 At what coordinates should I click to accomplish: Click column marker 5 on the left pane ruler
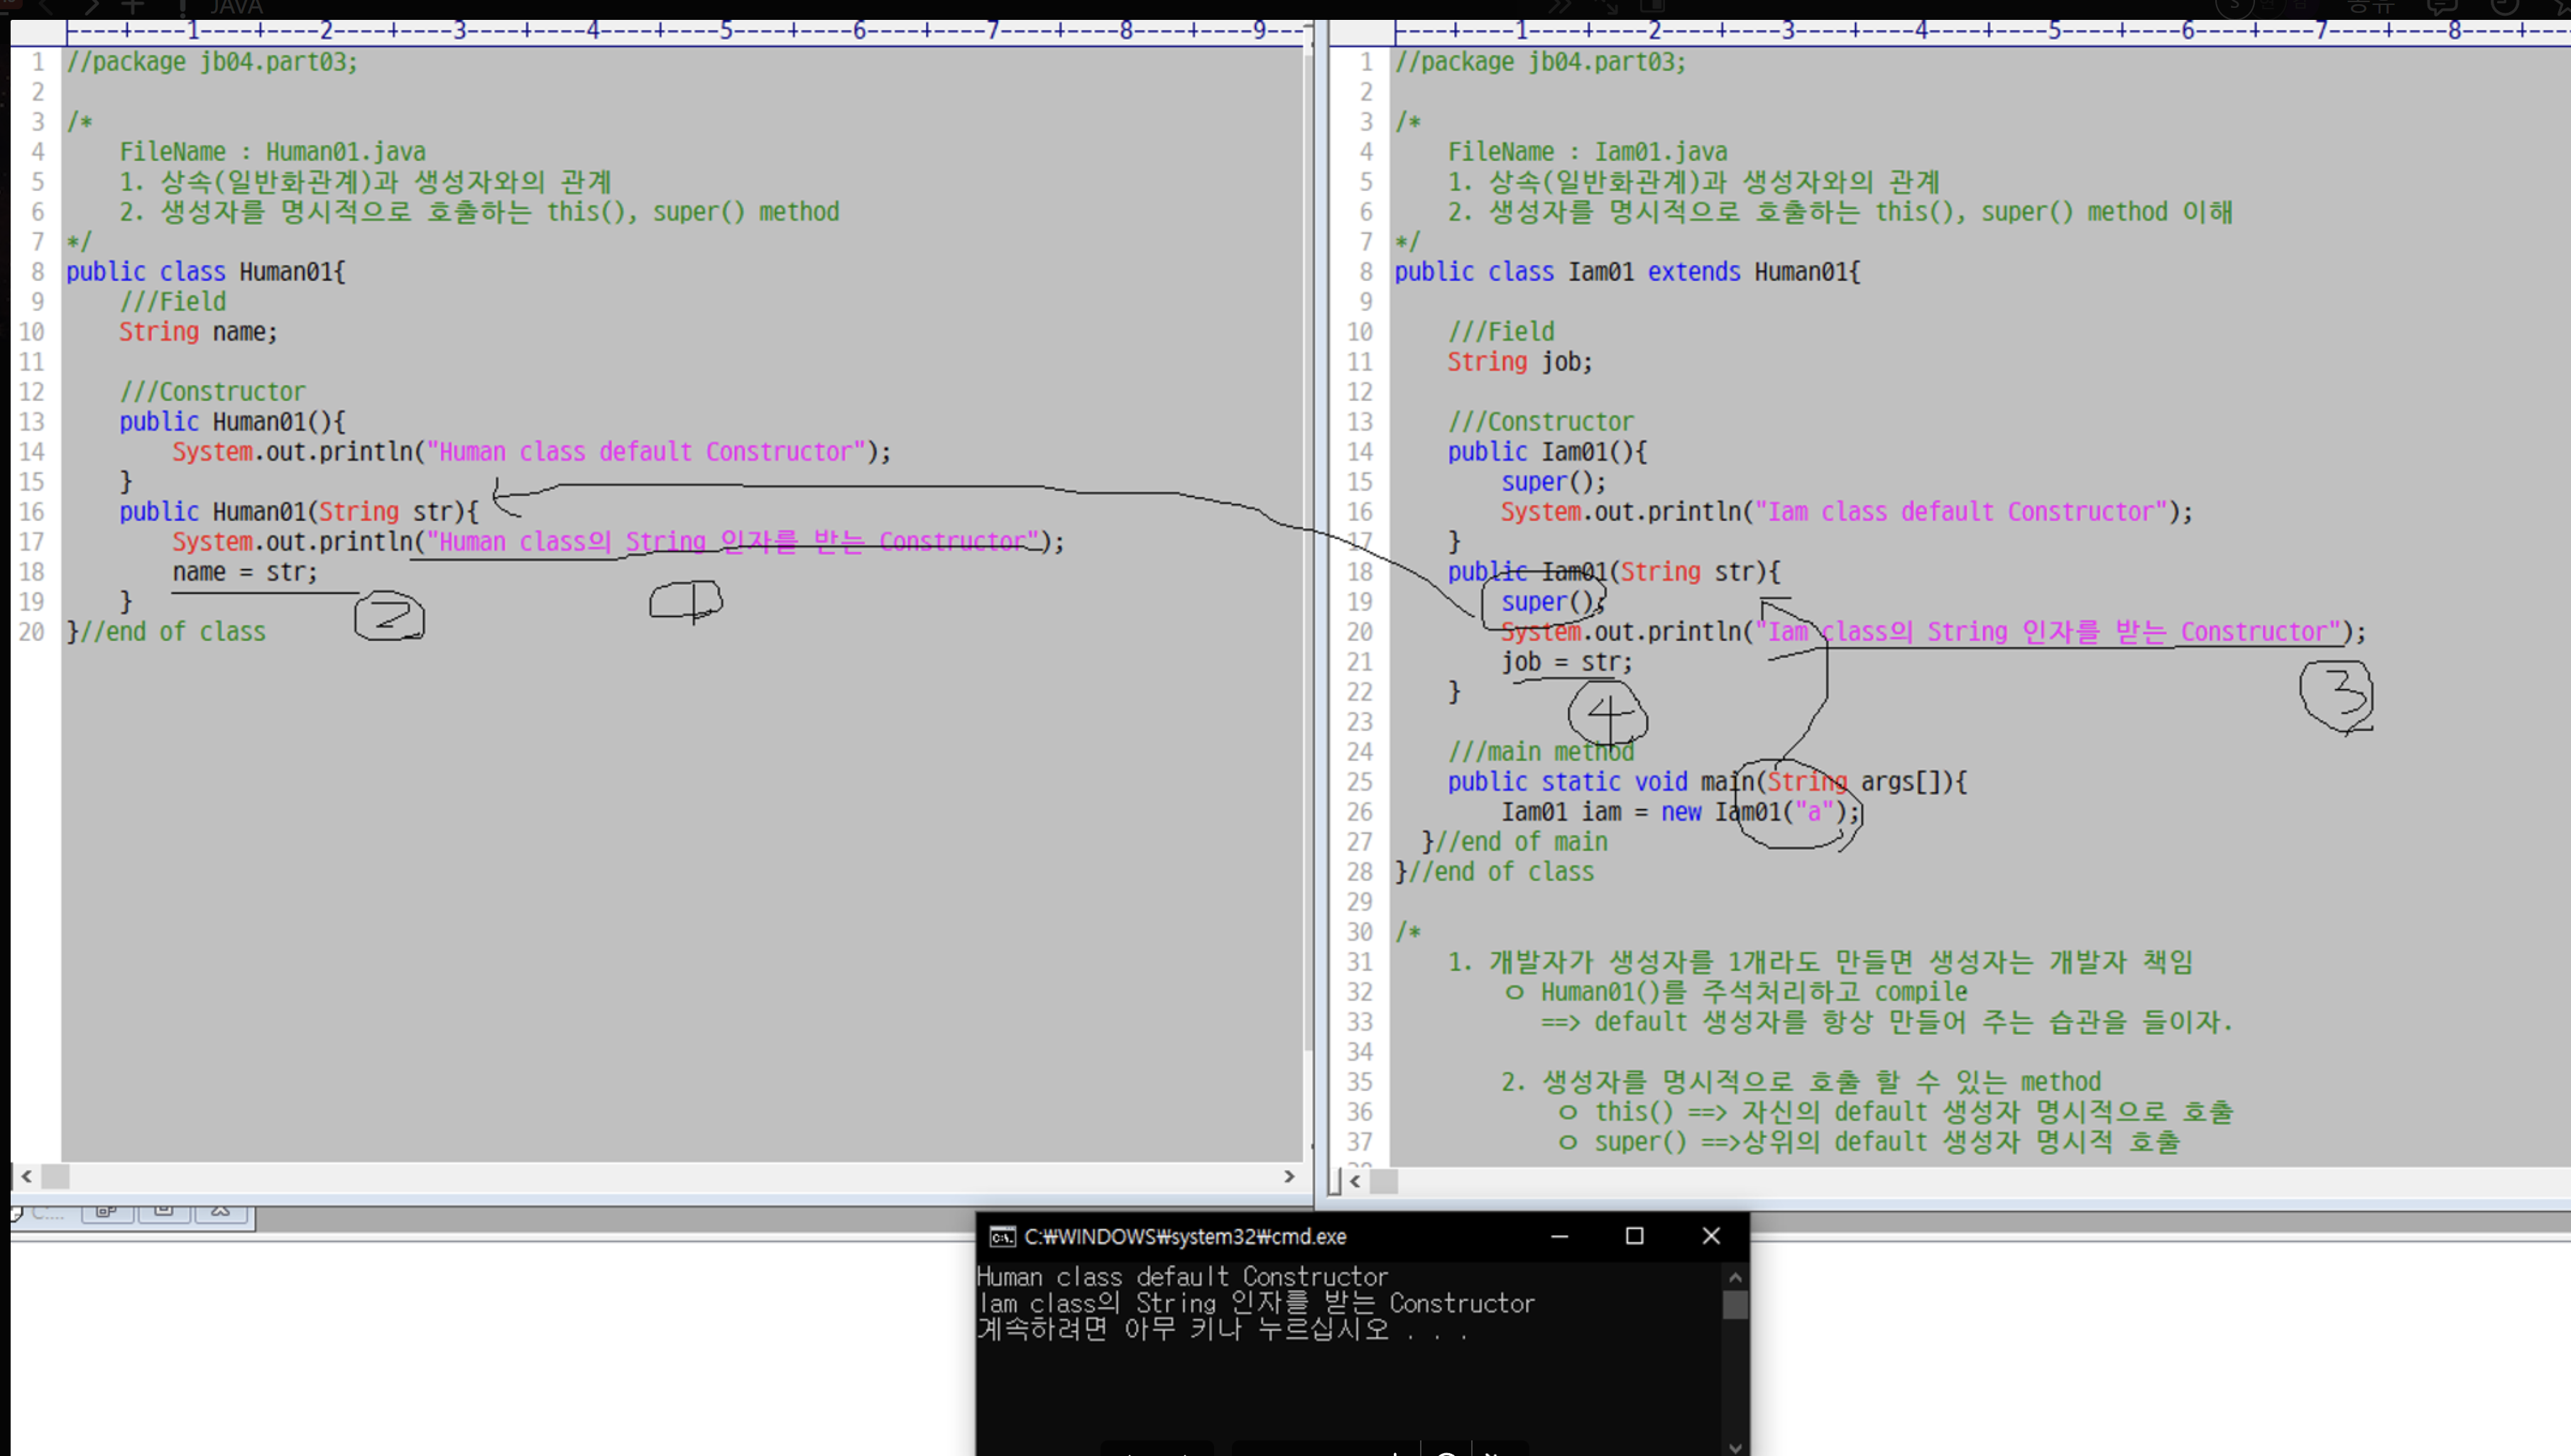tap(726, 31)
